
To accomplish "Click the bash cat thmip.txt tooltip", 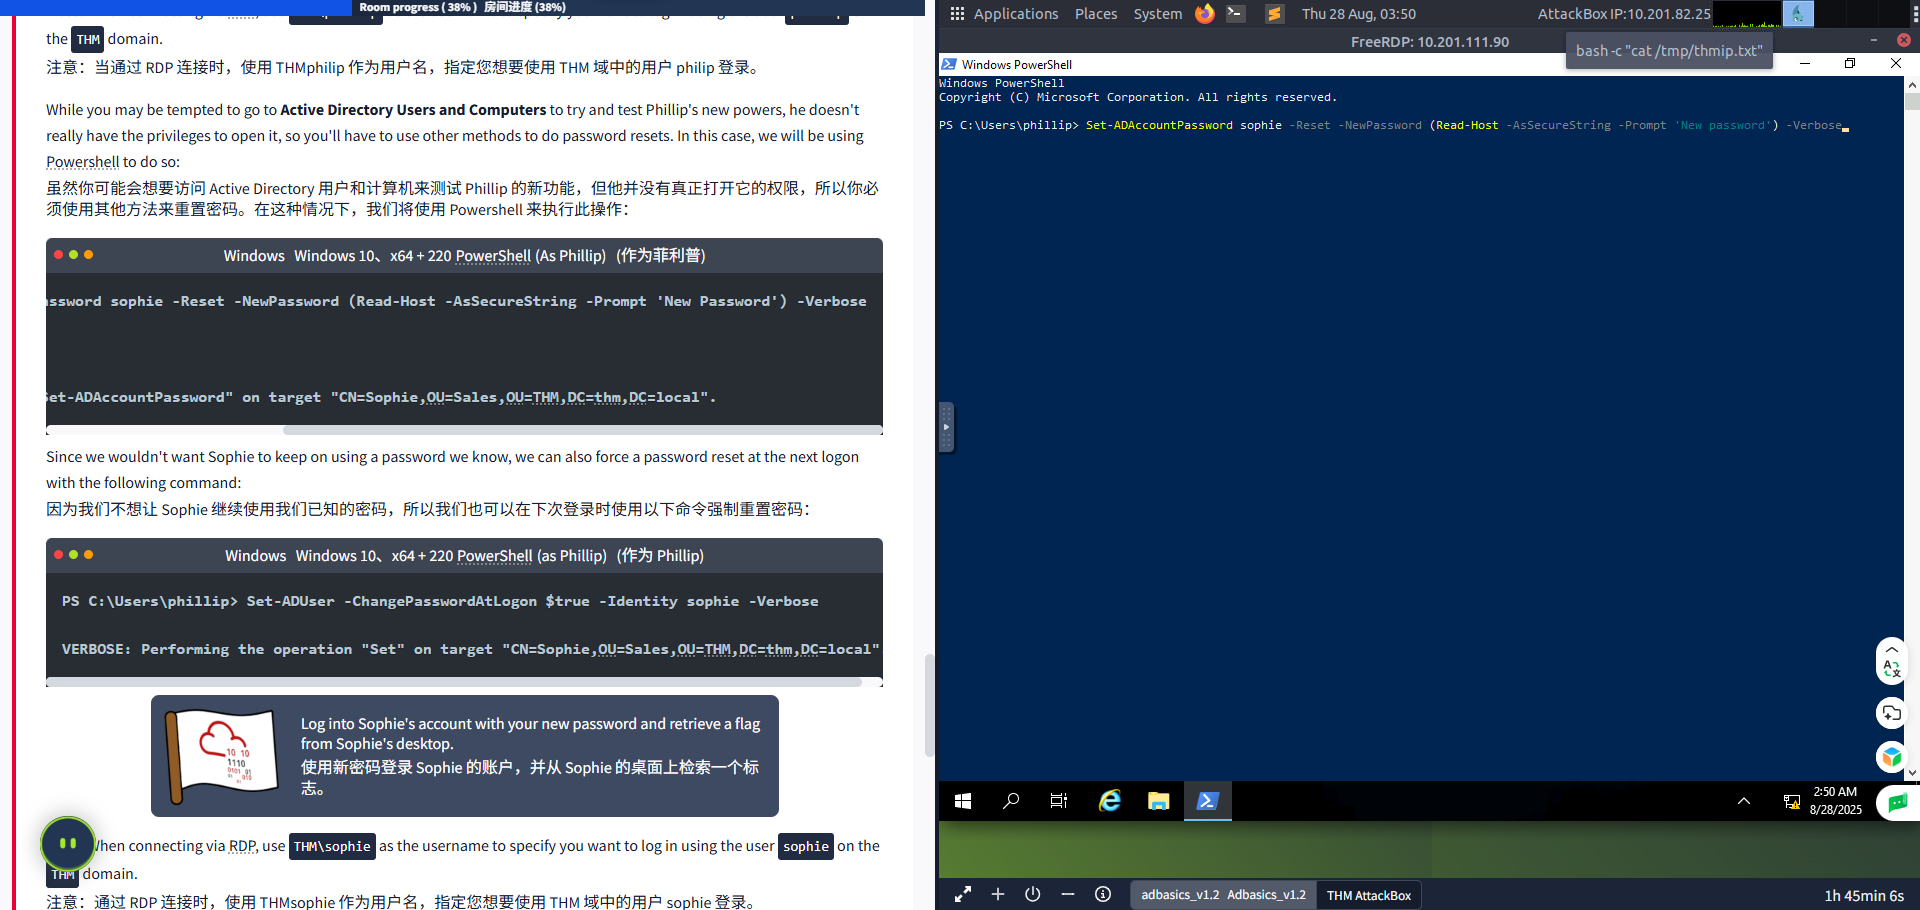I will [1669, 51].
